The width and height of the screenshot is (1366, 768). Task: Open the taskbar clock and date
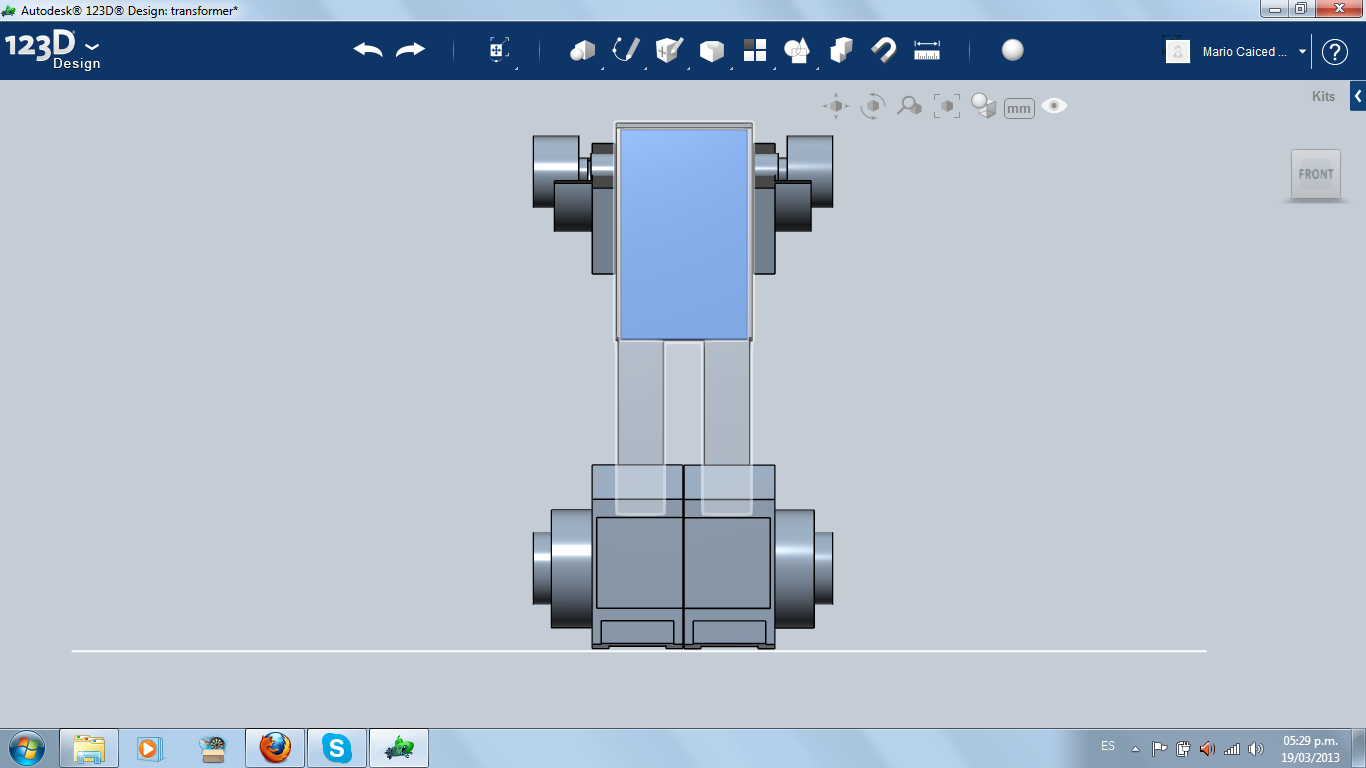click(1311, 749)
